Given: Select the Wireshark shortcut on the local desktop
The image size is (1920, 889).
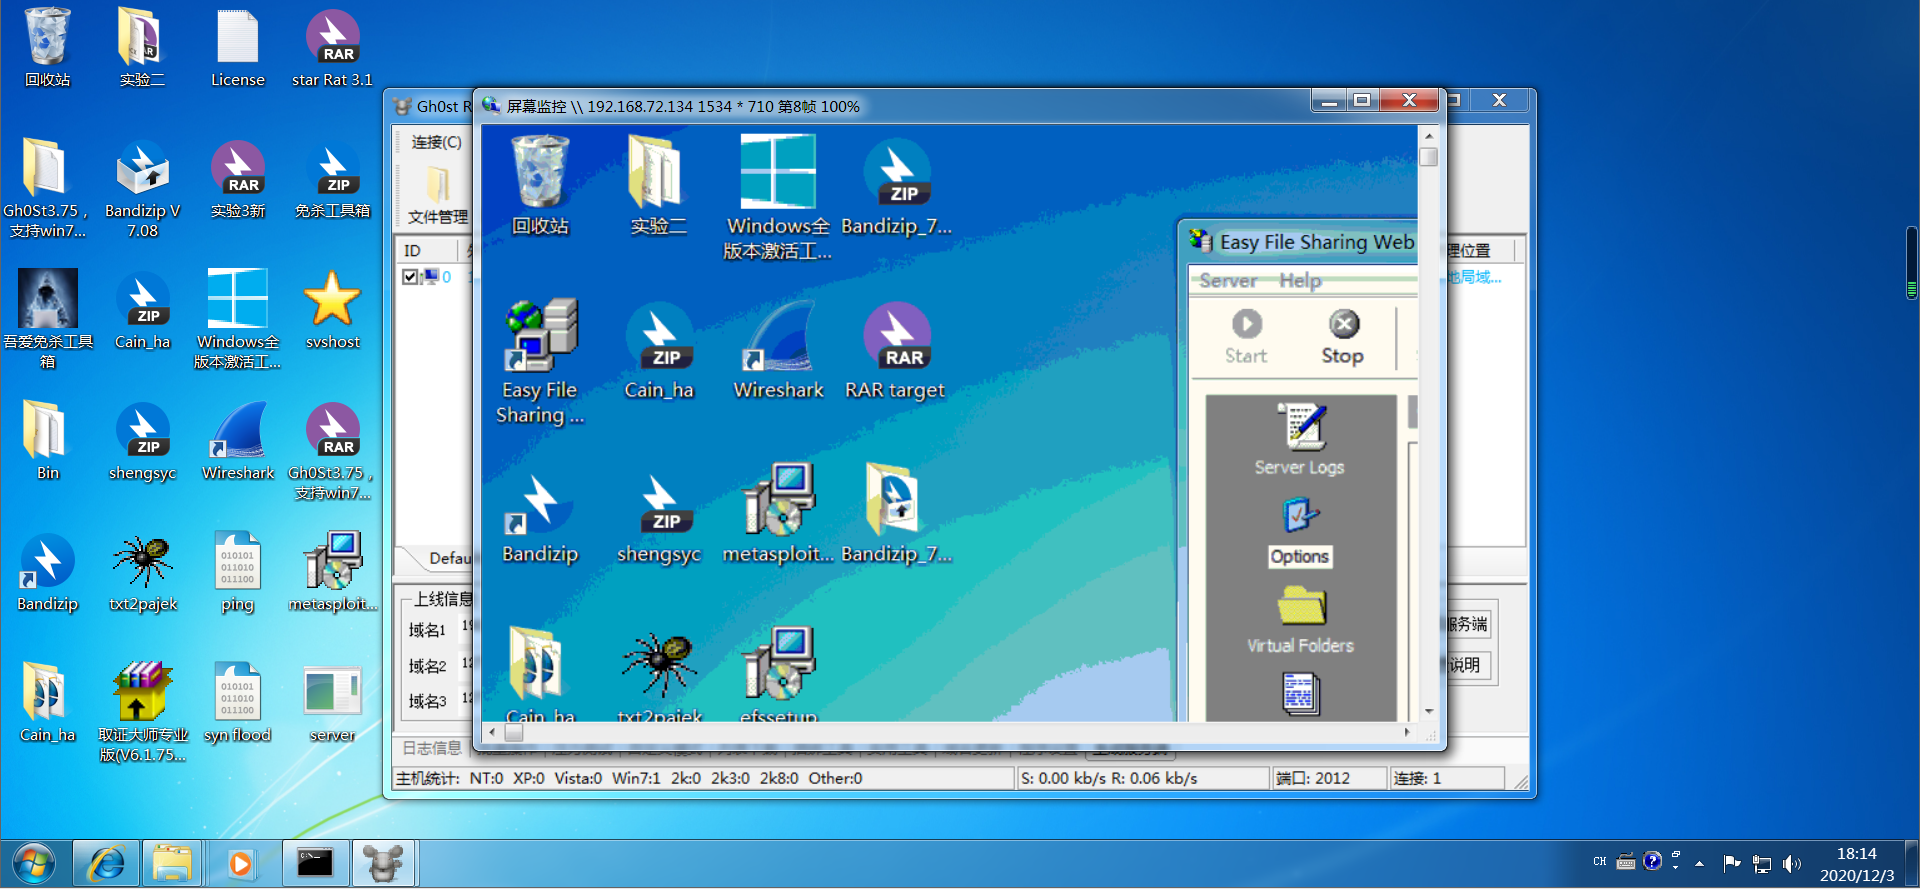Looking at the screenshot, I should click(238, 441).
